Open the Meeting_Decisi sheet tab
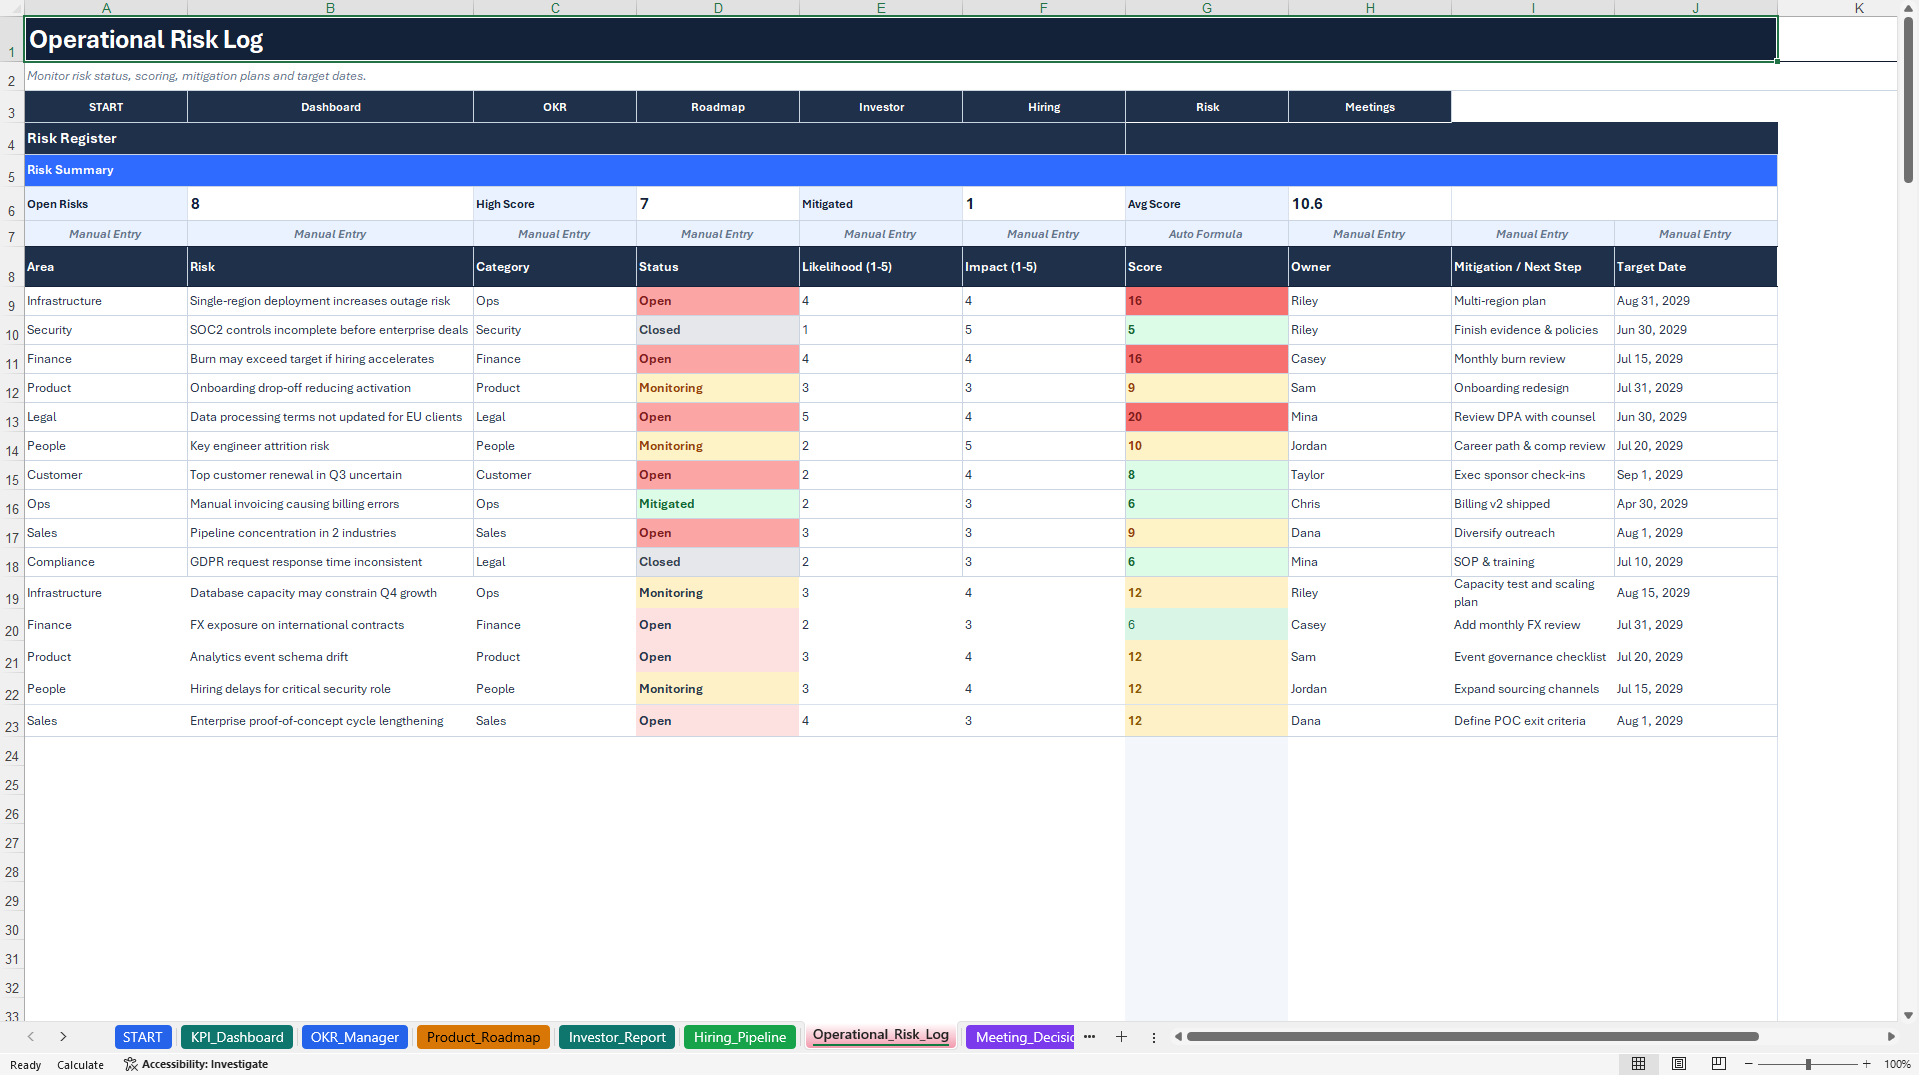1919x1075 pixels. click(1020, 1037)
